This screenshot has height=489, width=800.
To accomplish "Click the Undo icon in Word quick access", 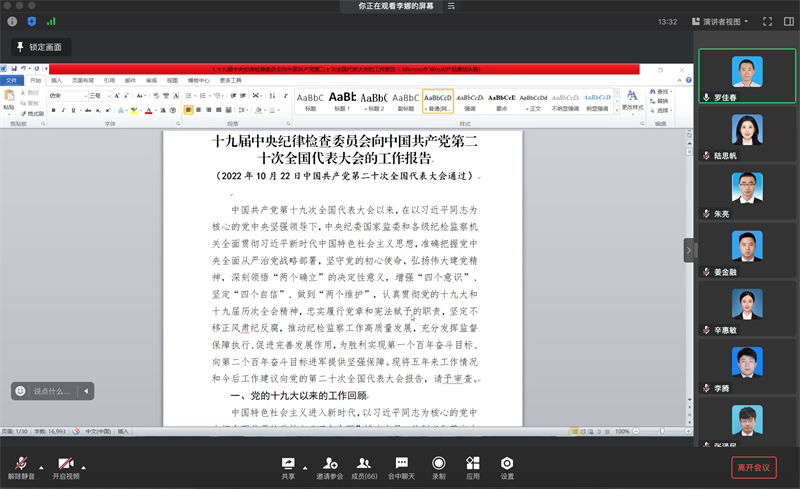I will pos(23,68).
